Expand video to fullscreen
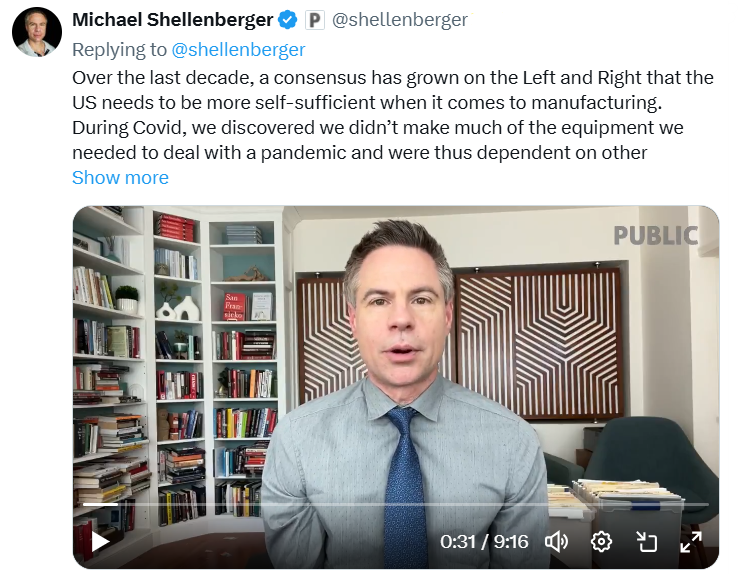The image size is (739, 574). click(x=691, y=542)
